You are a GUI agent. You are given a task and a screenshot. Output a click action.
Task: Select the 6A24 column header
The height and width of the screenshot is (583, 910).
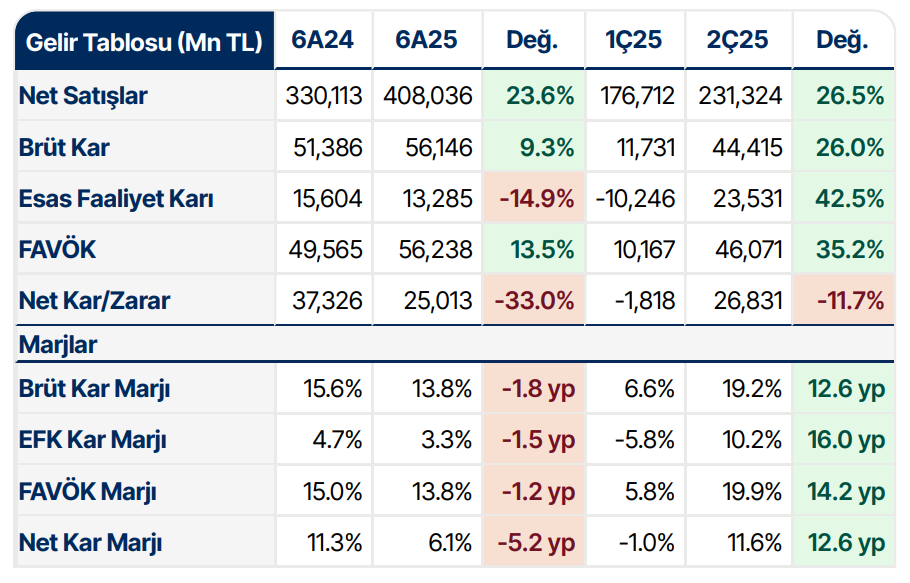click(322, 41)
